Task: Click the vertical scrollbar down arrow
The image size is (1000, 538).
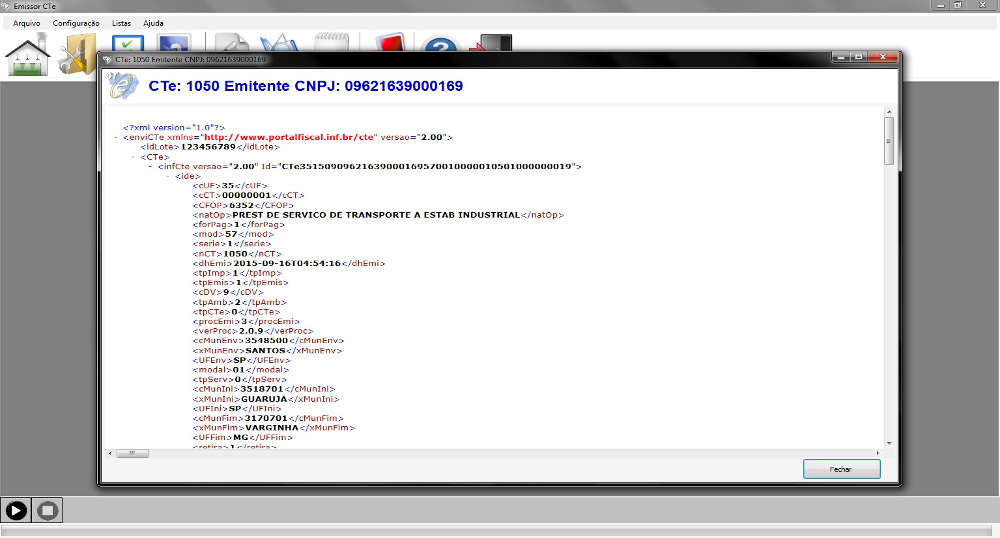Action: pyautogui.click(x=888, y=442)
